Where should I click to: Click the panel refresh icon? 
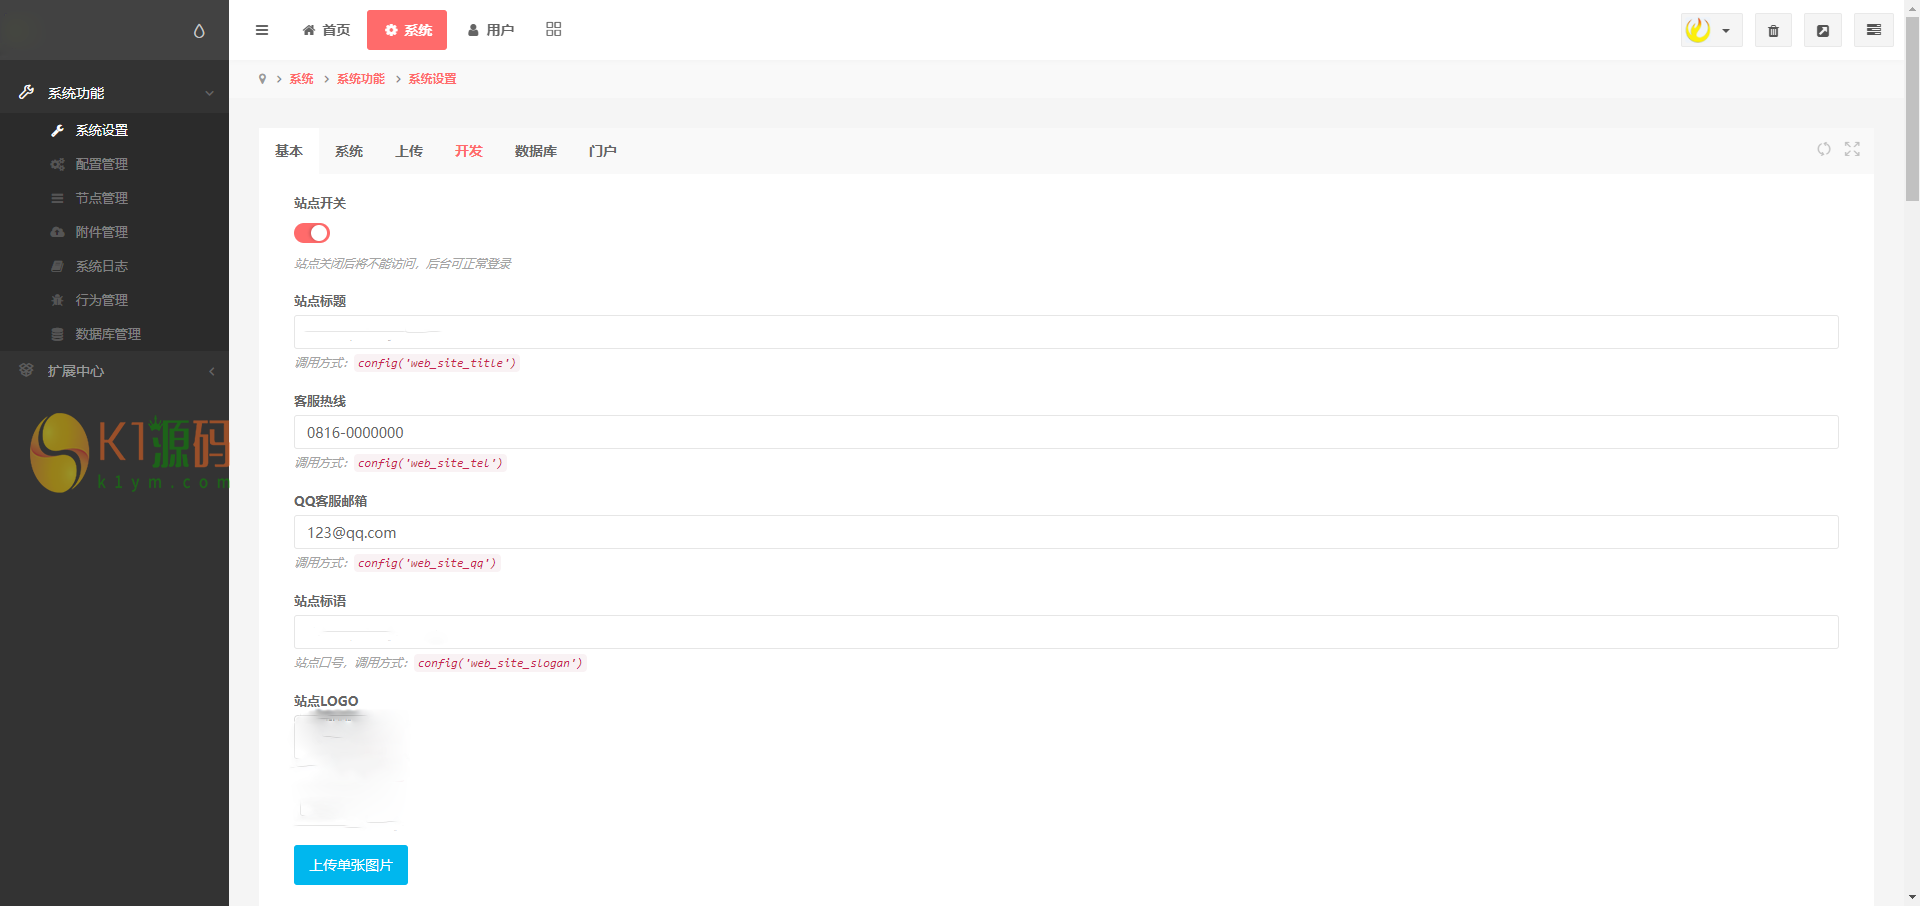point(1824,149)
